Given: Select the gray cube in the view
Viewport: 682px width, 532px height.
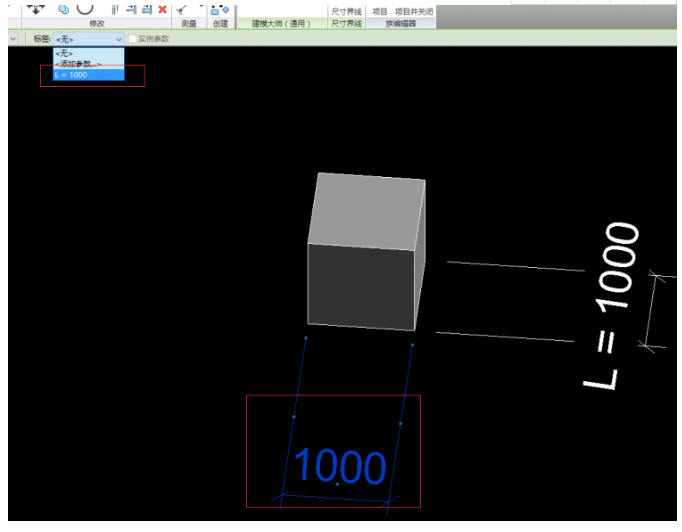Looking at the screenshot, I should [x=366, y=251].
